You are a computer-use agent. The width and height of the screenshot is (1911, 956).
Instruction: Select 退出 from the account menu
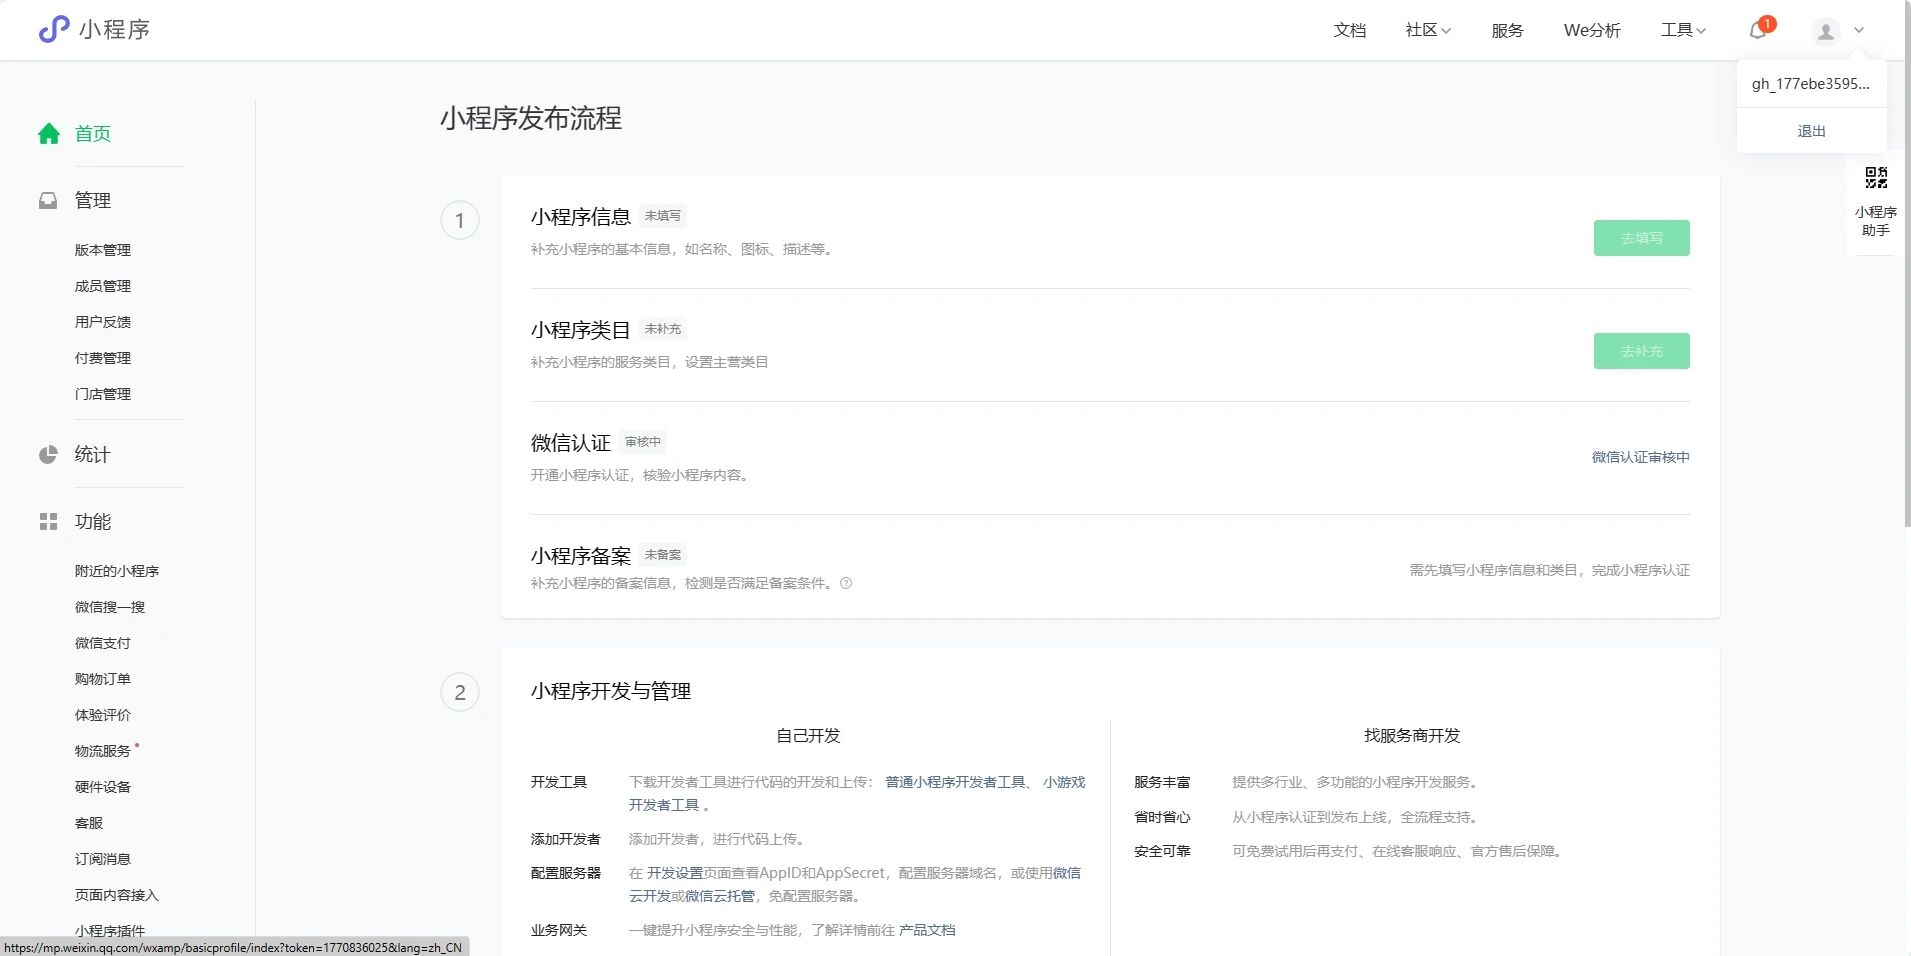1811,131
